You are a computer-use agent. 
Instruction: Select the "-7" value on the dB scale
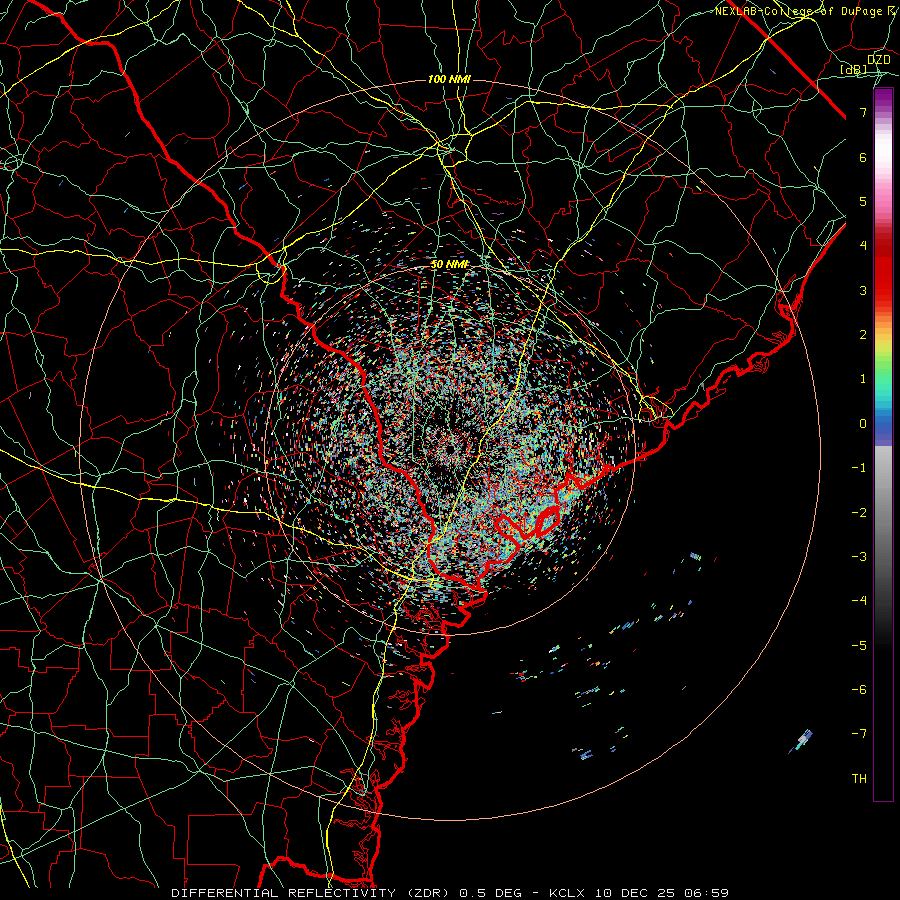[859, 734]
